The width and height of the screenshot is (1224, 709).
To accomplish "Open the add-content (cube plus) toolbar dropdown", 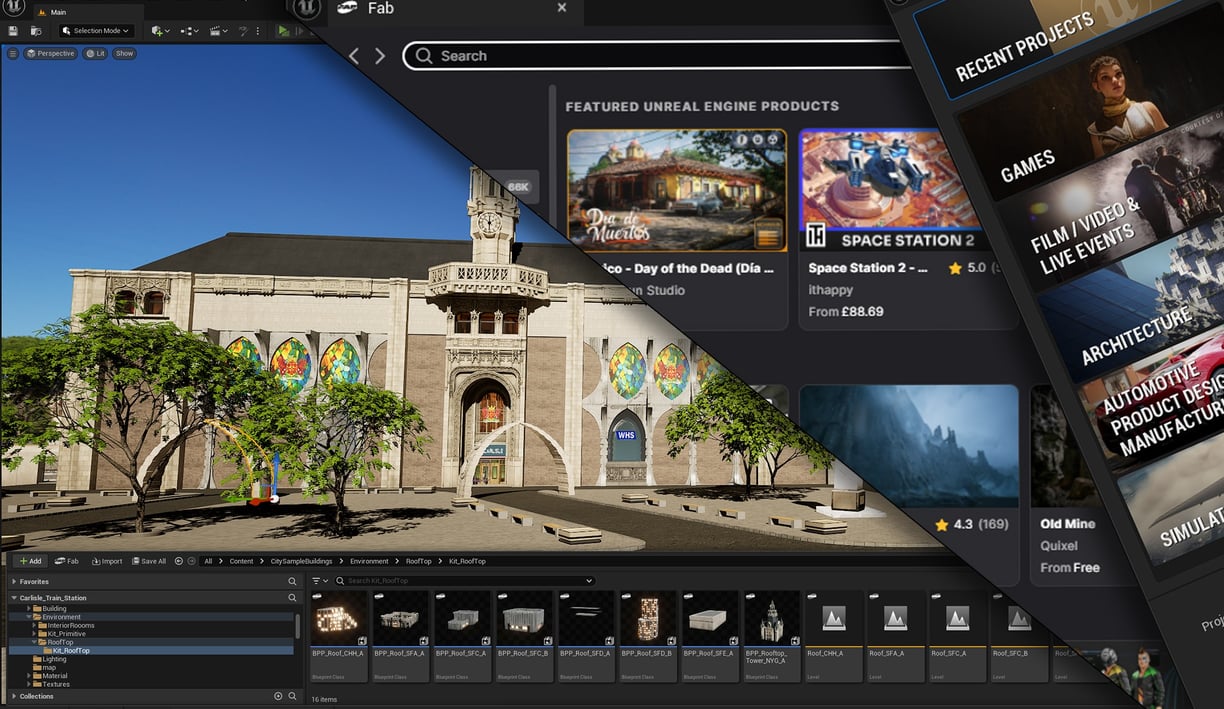I will point(159,31).
